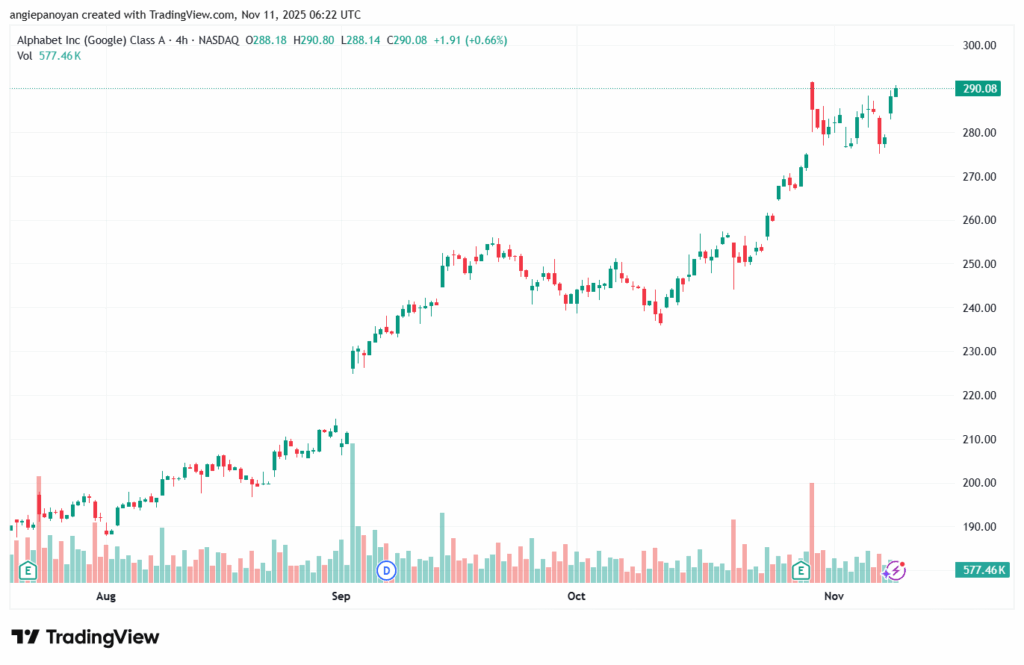
Task: Open the dividend D marker in September
Action: click(386, 571)
